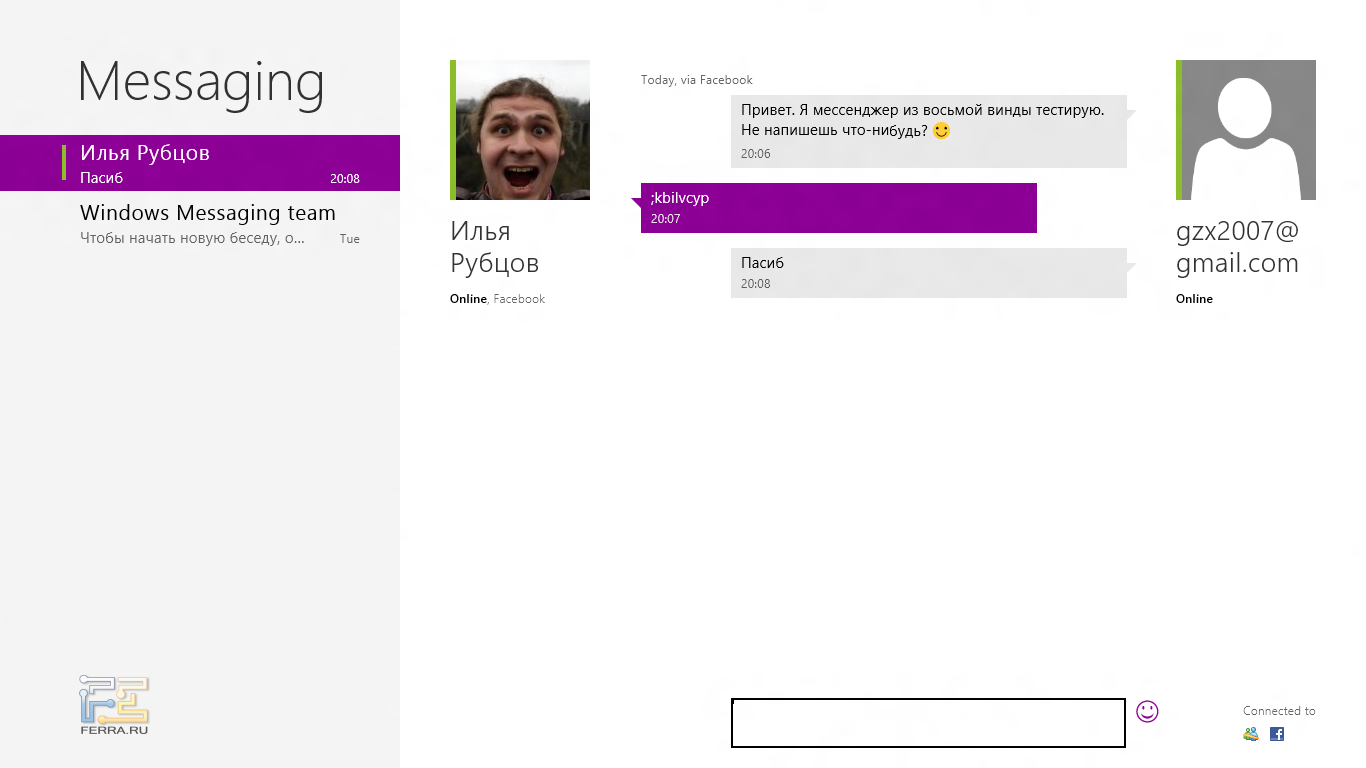Viewport: 1366px width, 768px height.
Task: Select the Пасиб message bubble in the chat
Action: (x=929, y=273)
